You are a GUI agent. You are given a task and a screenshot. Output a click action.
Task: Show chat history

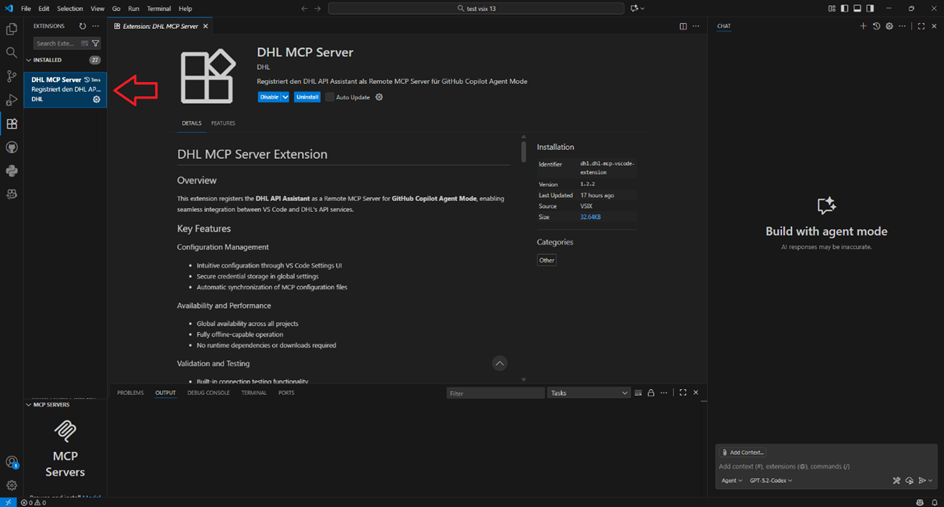click(x=877, y=26)
